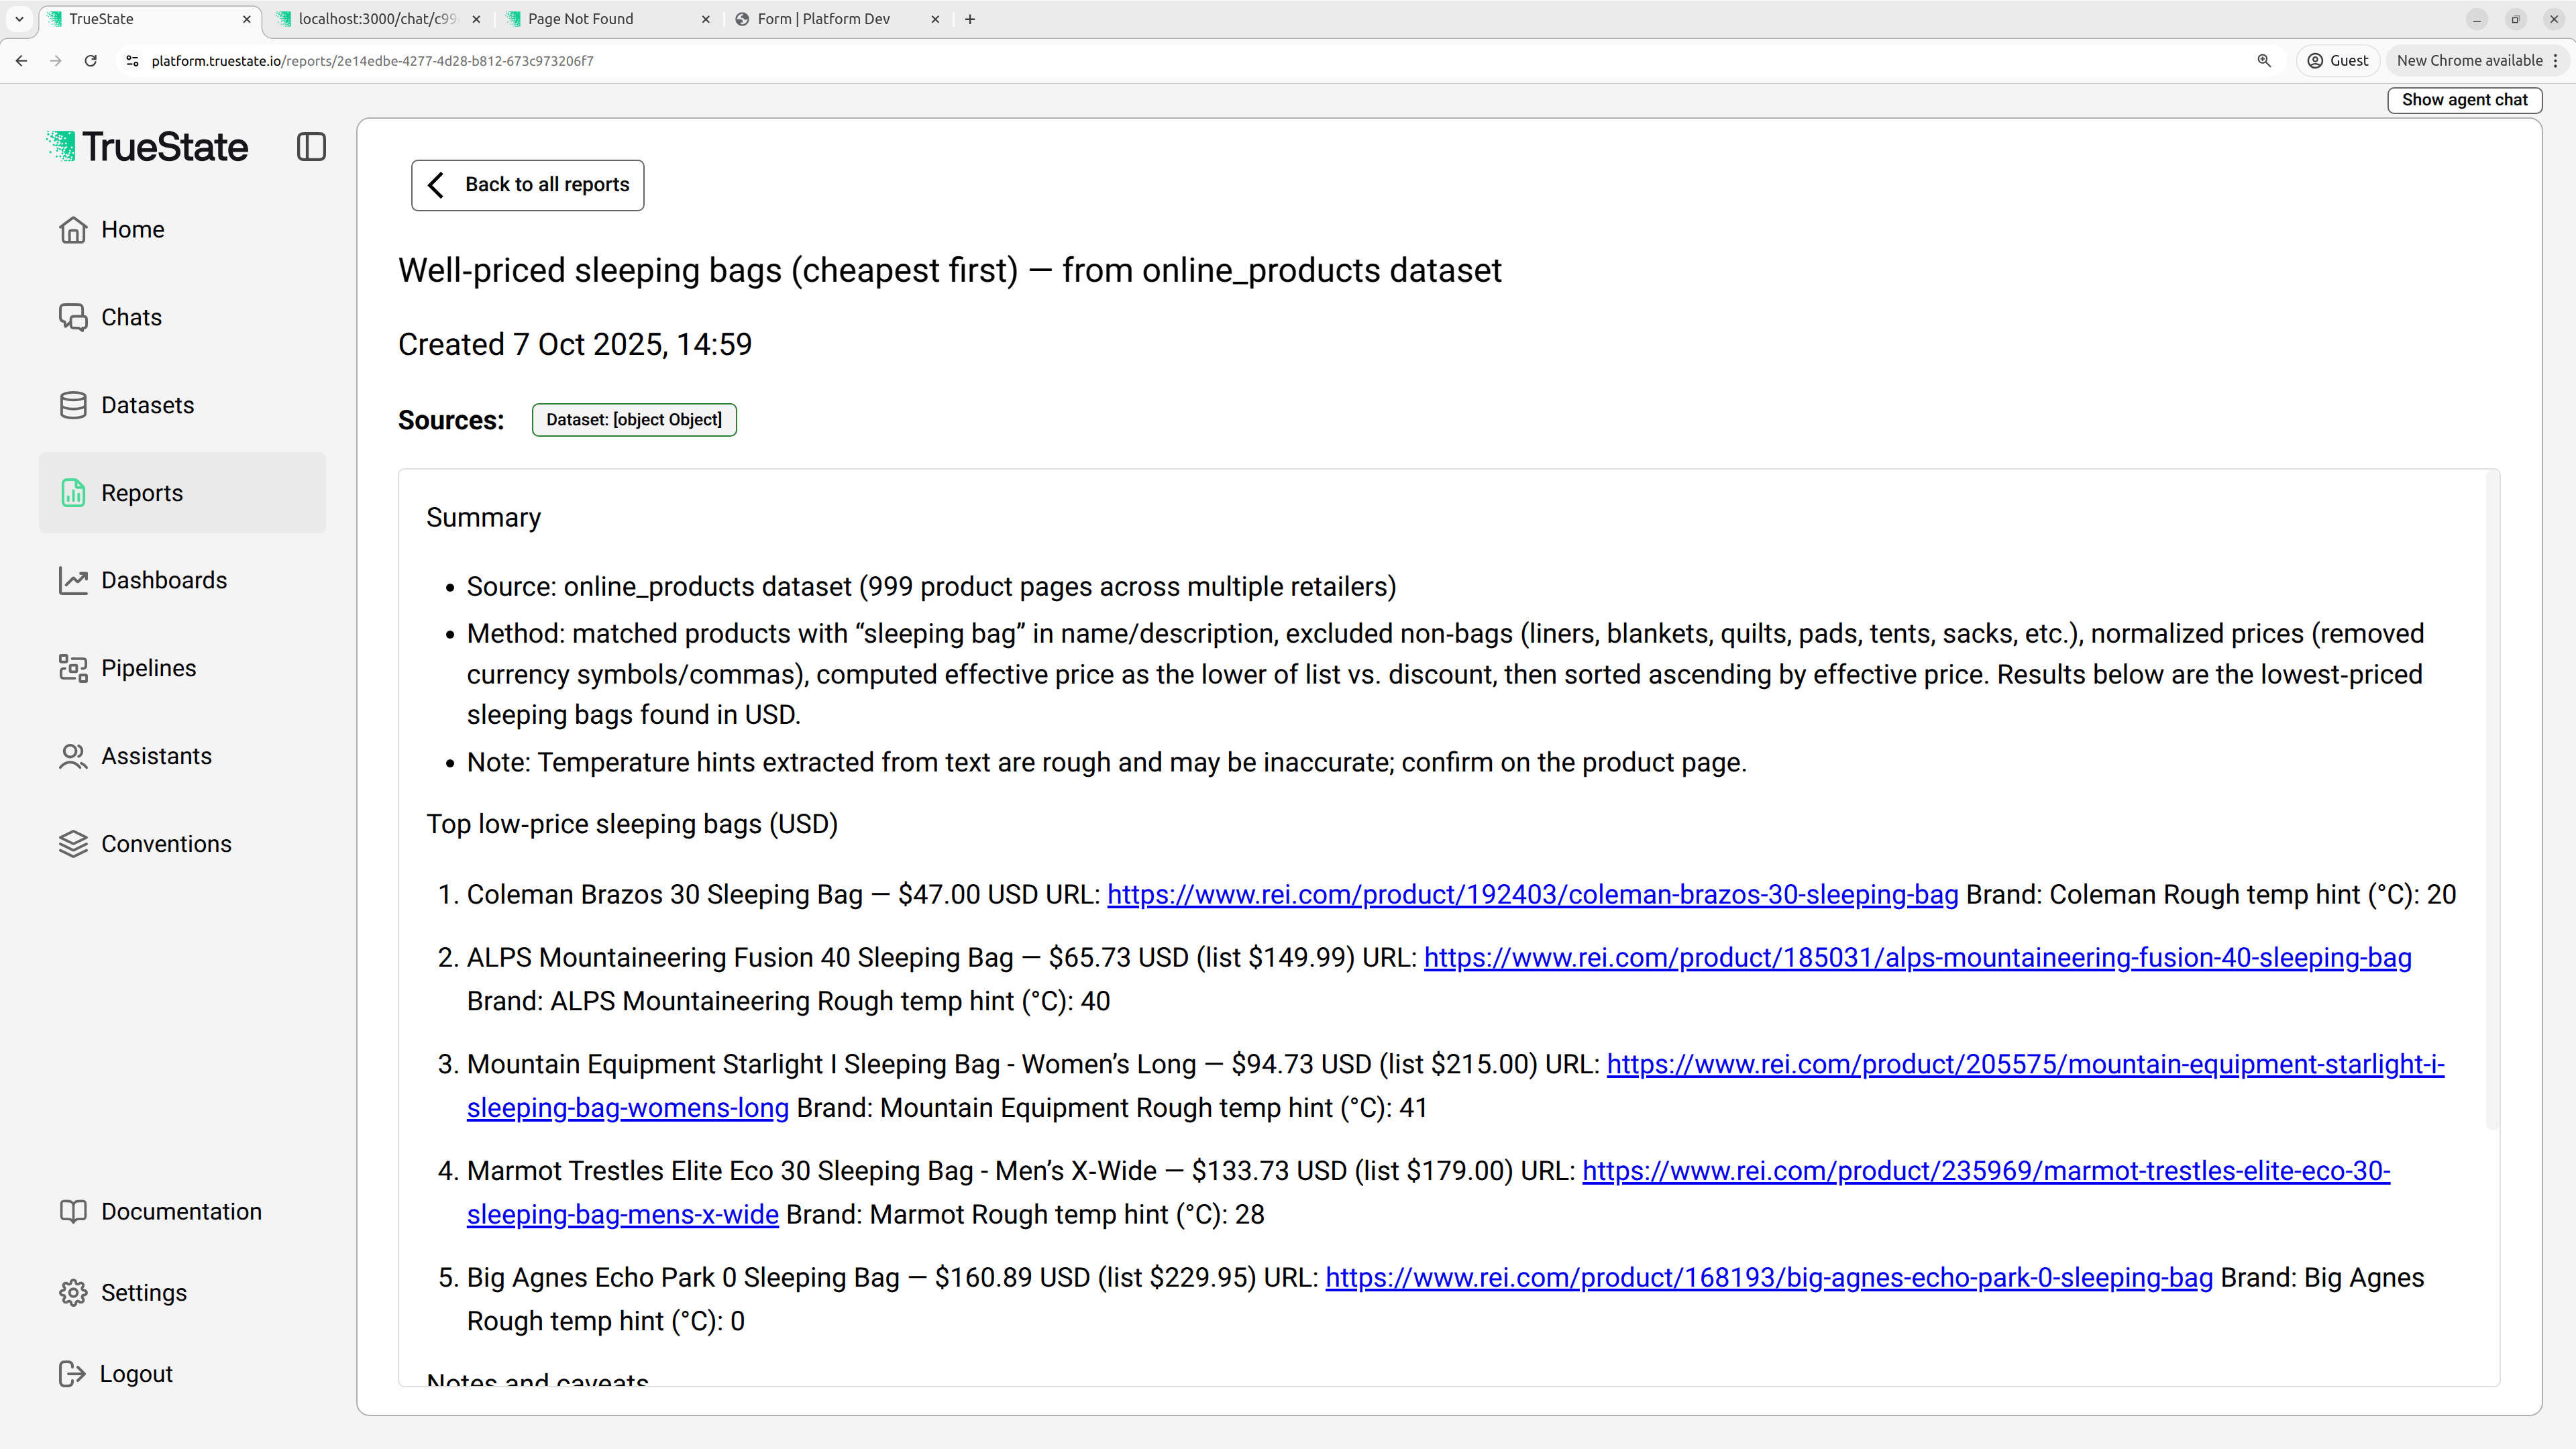
Task: Open Settings gear in sidebar
Action: (73, 1293)
